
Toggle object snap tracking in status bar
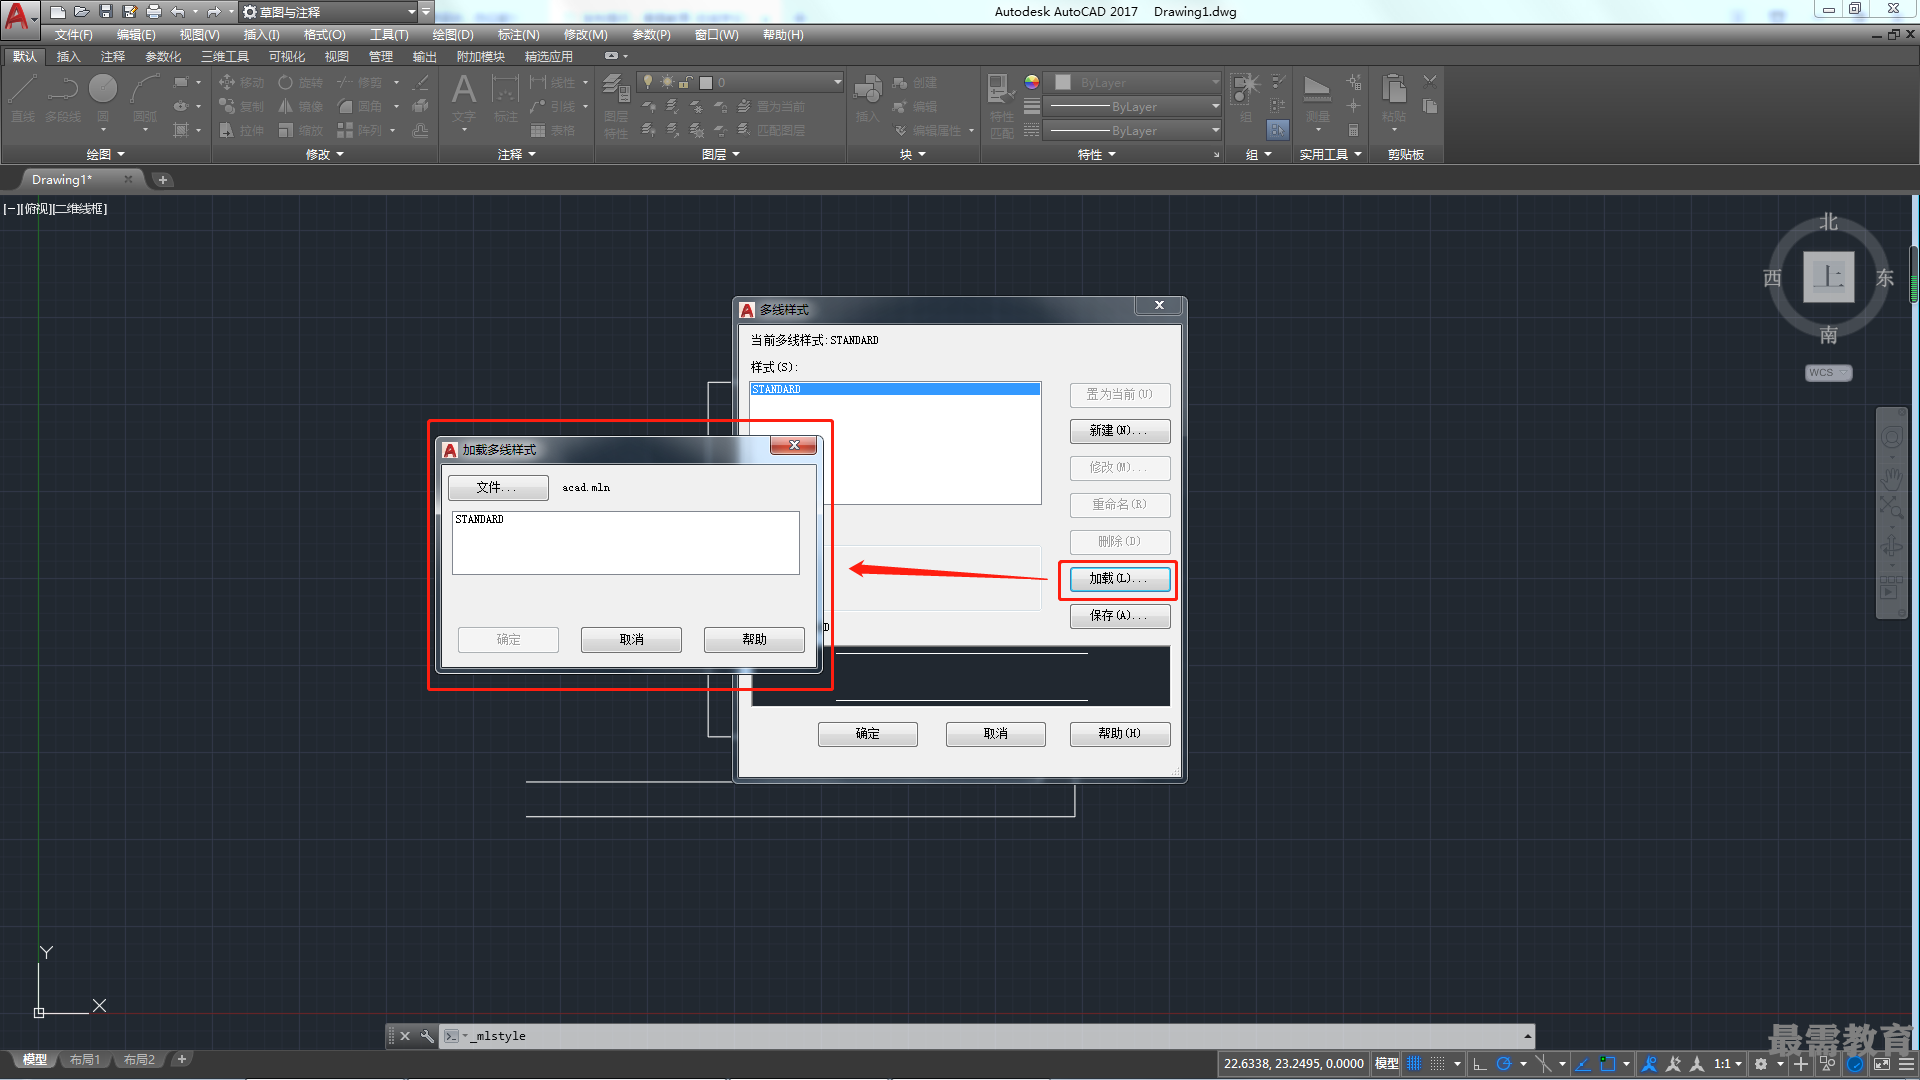pos(1583,1064)
